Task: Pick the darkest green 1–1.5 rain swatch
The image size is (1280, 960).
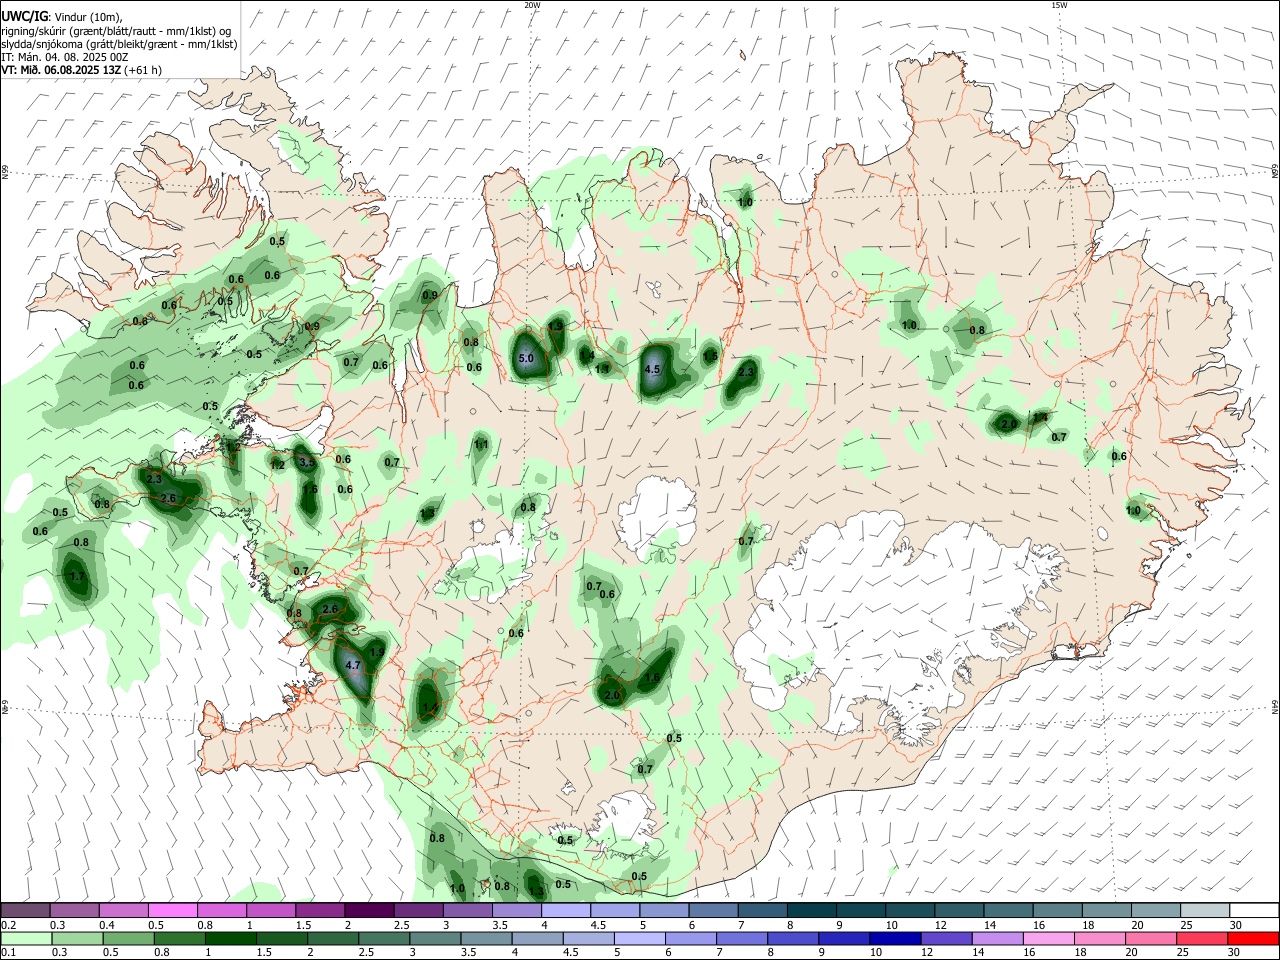Action: (x=231, y=938)
